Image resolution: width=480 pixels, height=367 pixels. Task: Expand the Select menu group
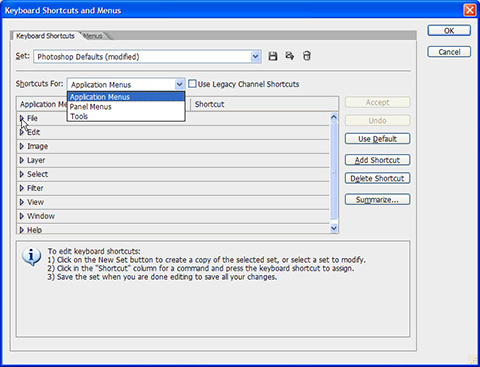(x=22, y=174)
